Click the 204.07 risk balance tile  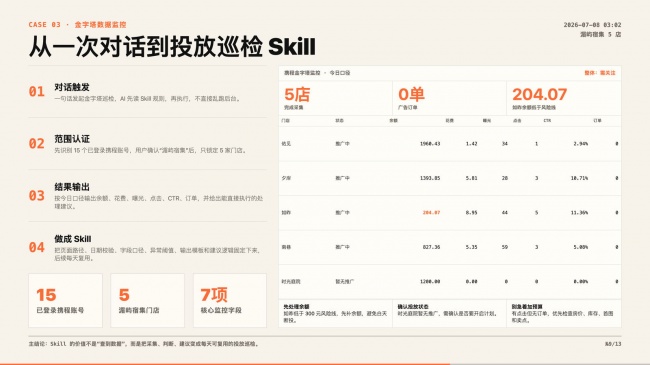(x=564, y=98)
